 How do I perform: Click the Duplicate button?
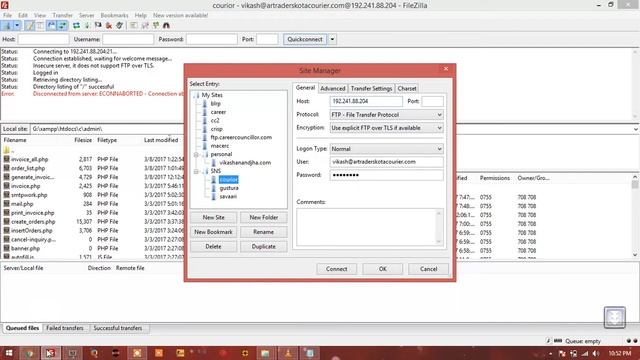pos(264,247)
